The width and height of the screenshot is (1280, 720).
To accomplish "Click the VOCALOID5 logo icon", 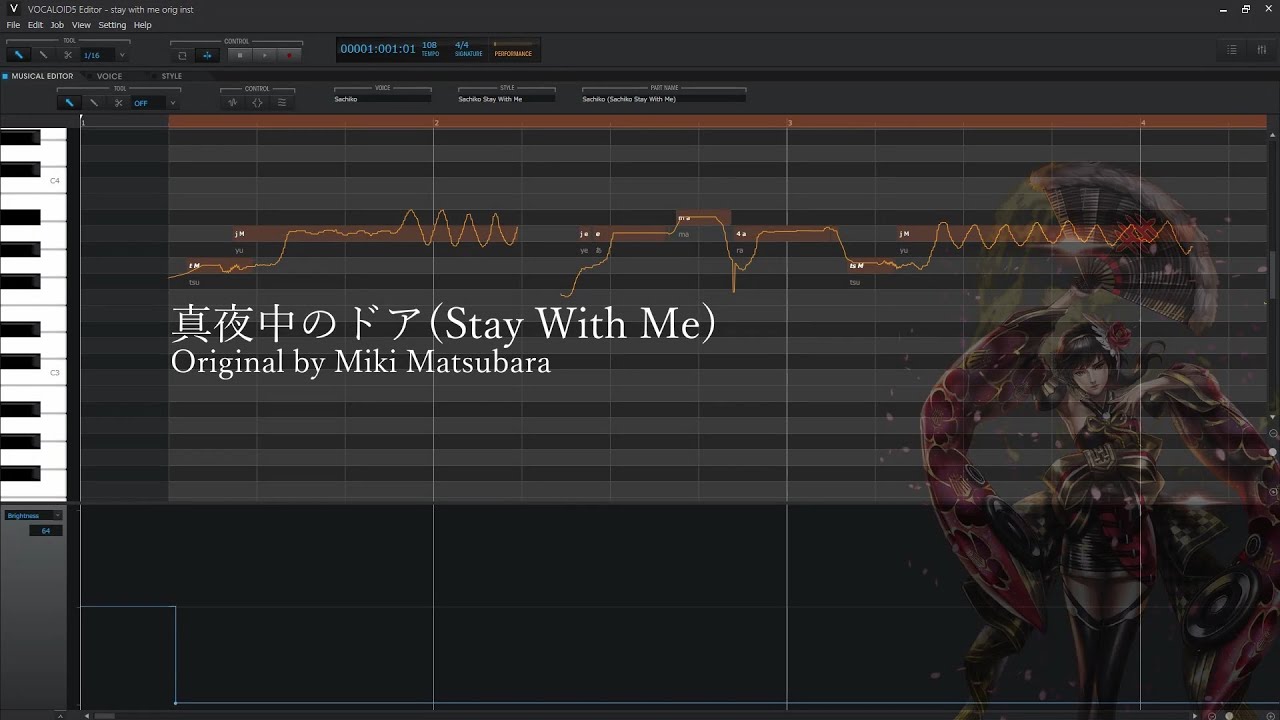I will pyautogui.click(x=14, y=9).
